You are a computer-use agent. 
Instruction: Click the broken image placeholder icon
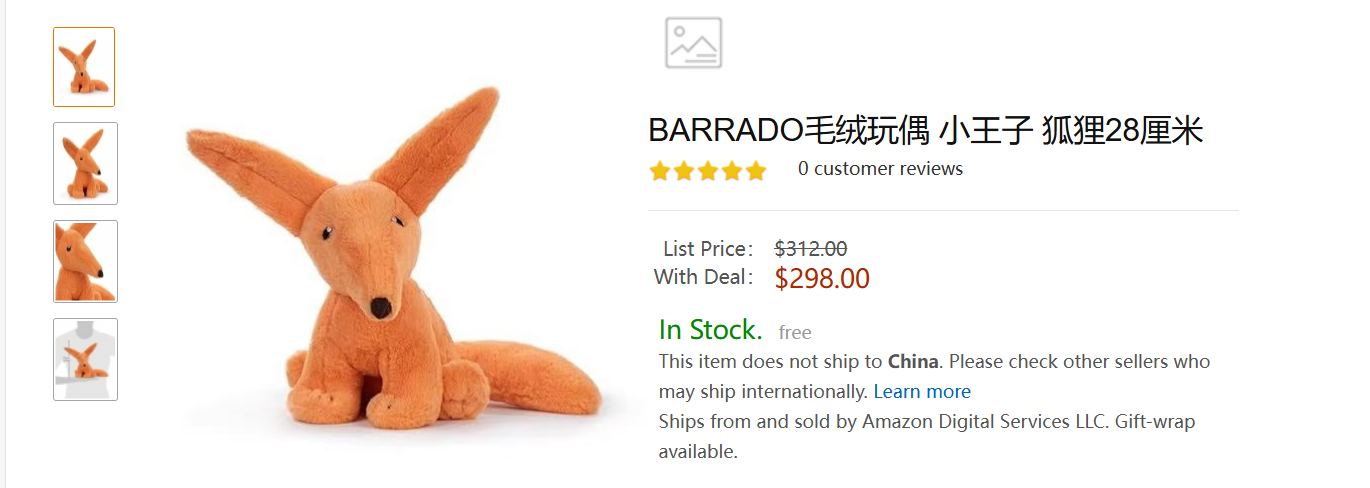pos(694,43)
